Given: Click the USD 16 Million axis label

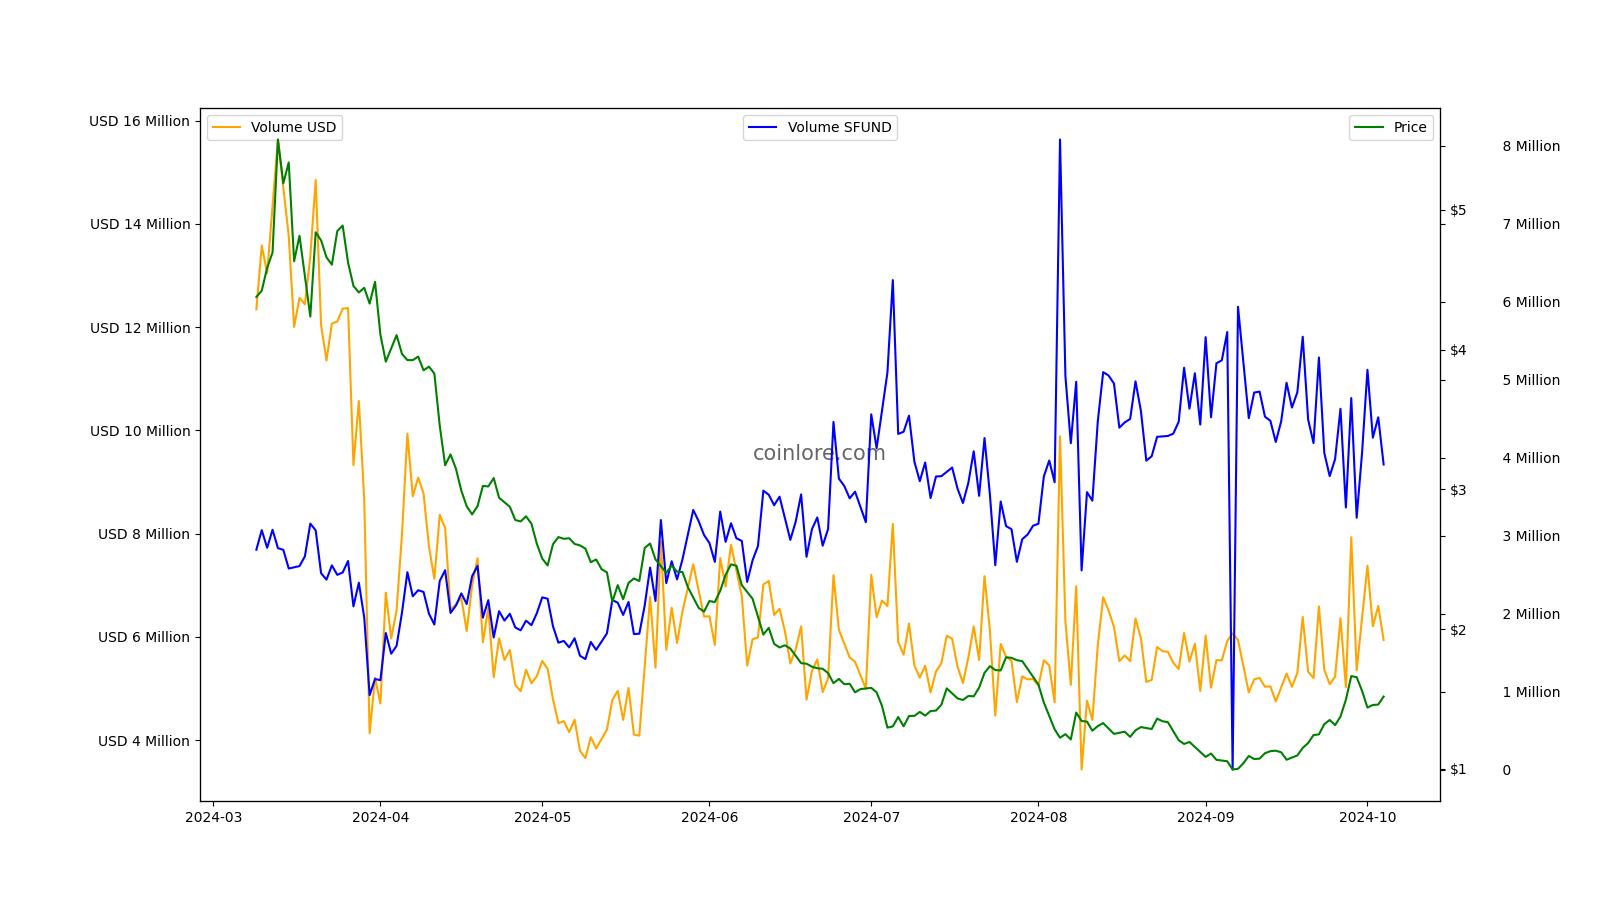Looking at the screenshot, I should click(x=139, y=121).
